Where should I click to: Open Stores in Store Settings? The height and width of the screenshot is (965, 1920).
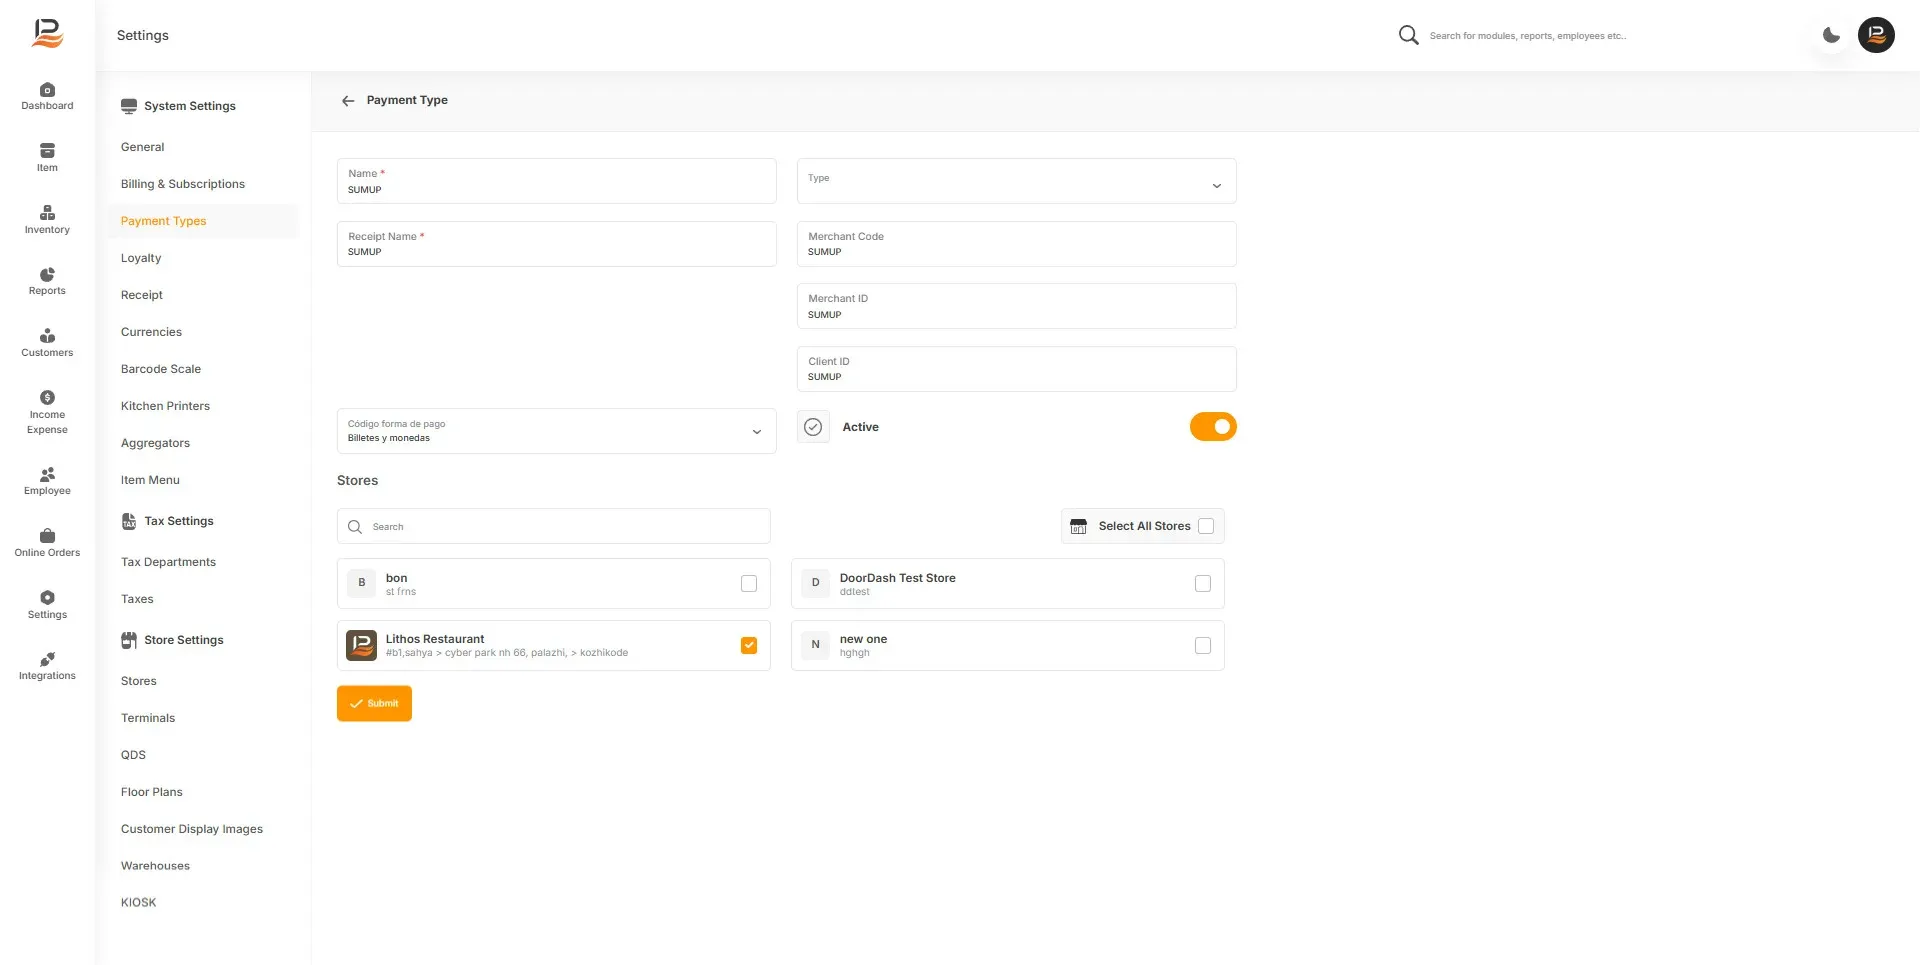139,681
